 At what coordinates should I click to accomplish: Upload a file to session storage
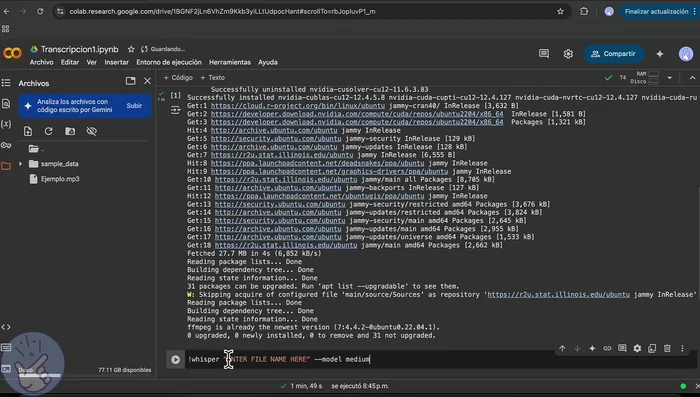(x=28, y=131)
